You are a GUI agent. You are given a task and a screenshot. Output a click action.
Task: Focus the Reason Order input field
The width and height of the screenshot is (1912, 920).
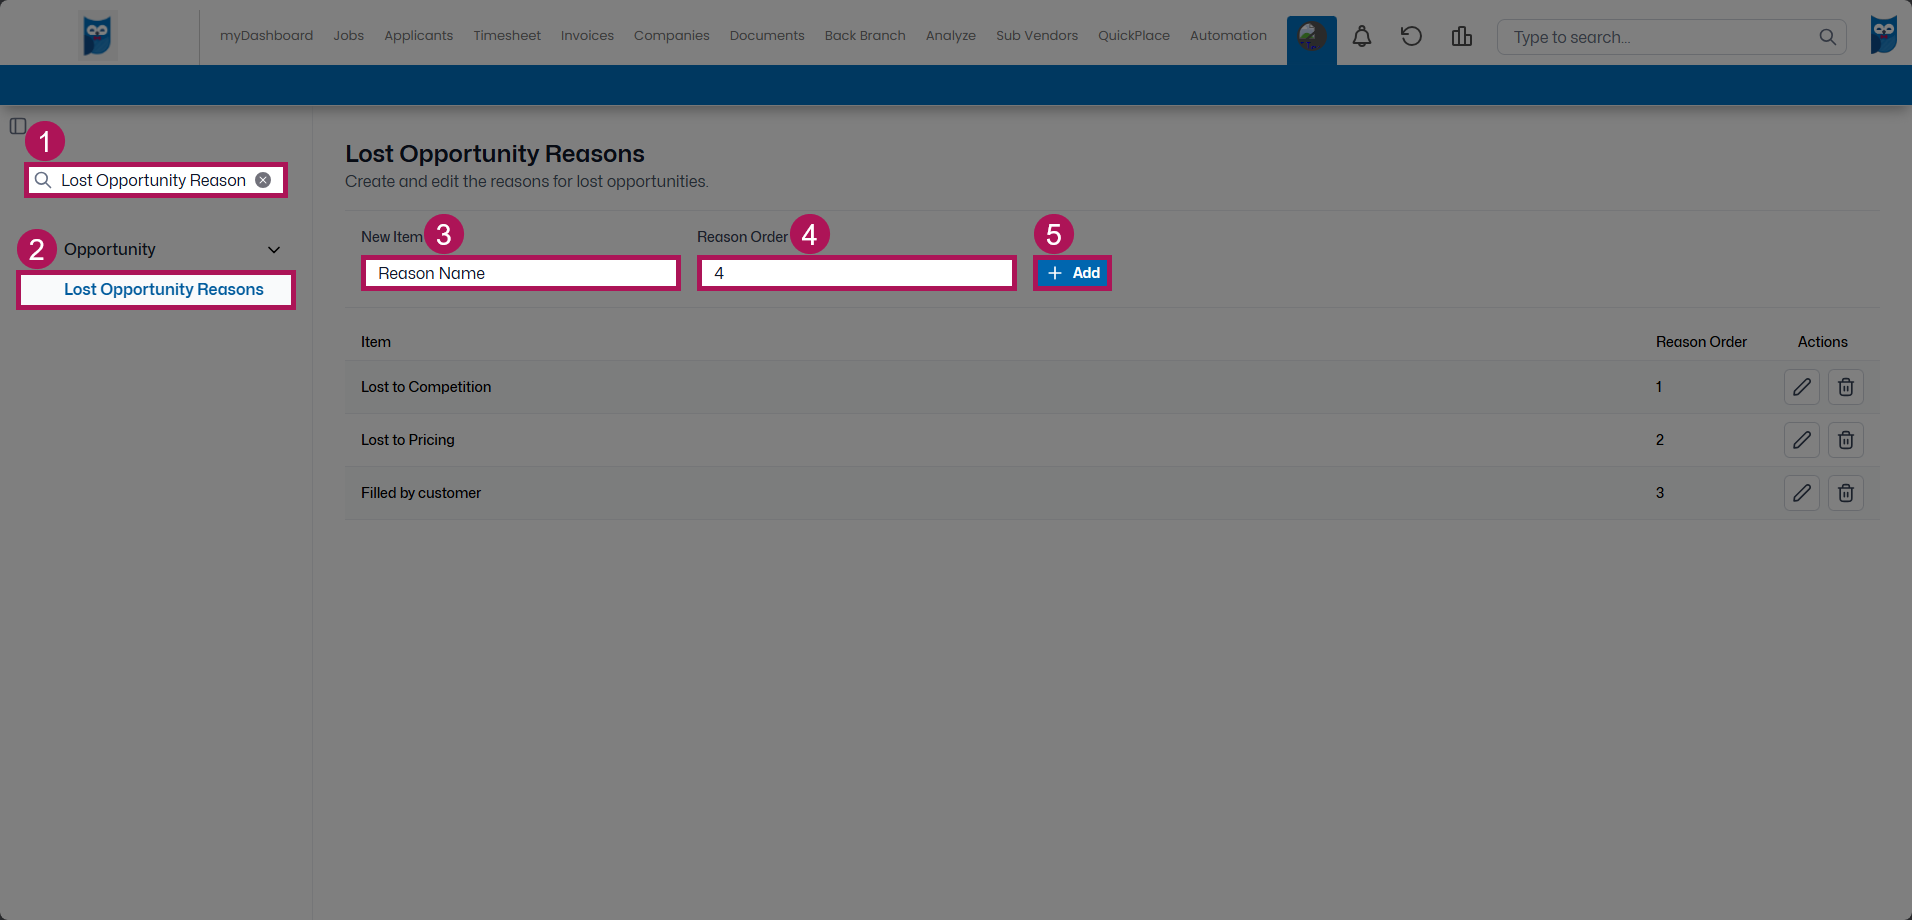click(x=856, y=273)
